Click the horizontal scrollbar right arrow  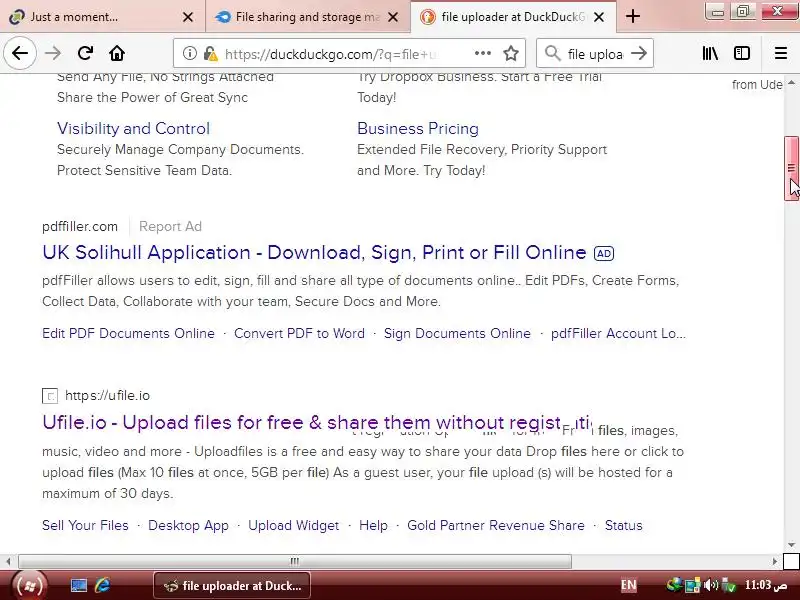[x=774, y=561]
